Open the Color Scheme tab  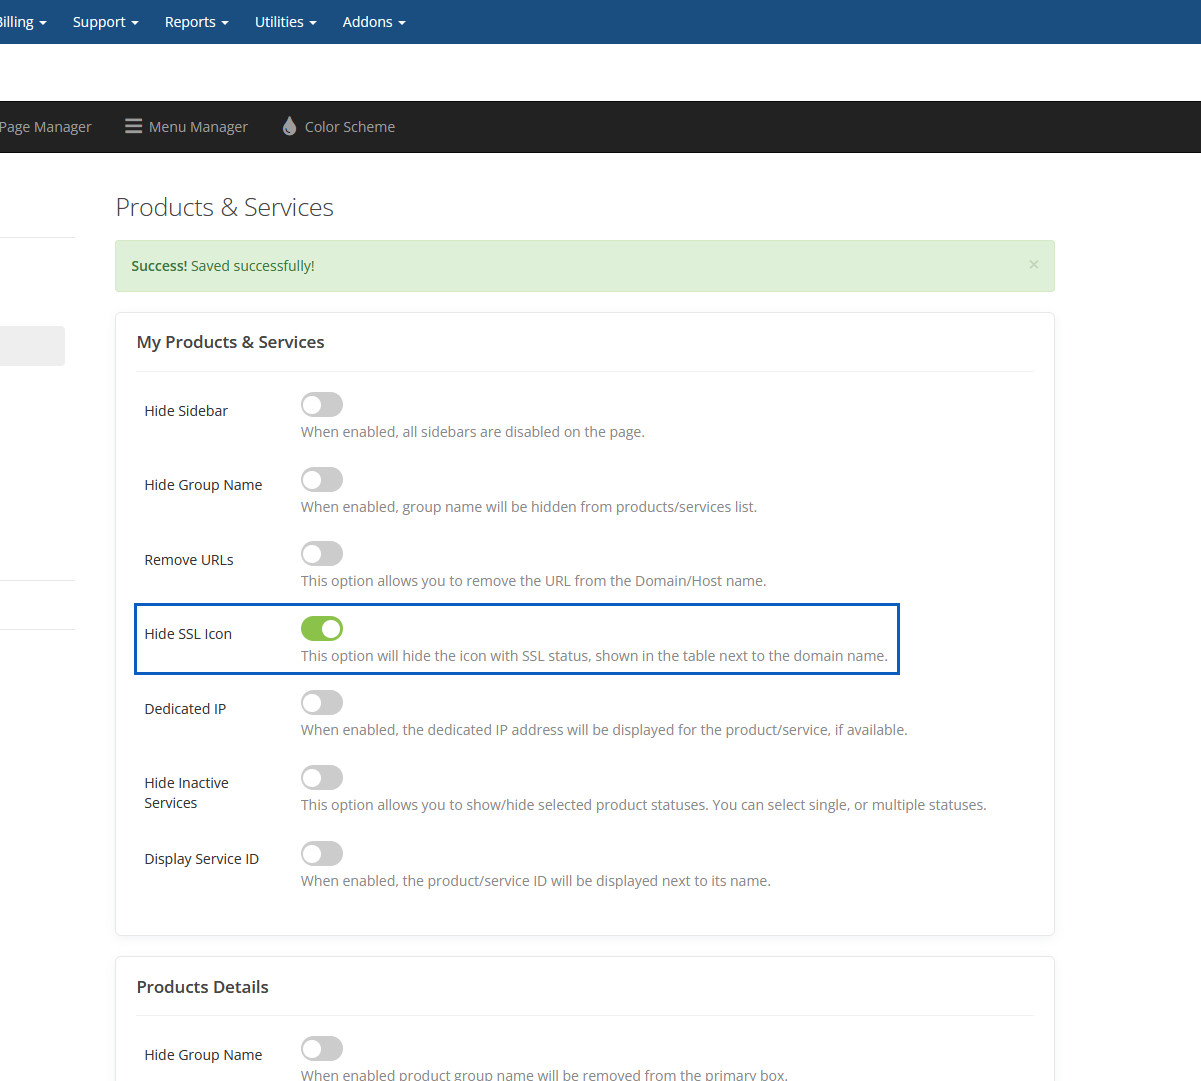(349, 127)
